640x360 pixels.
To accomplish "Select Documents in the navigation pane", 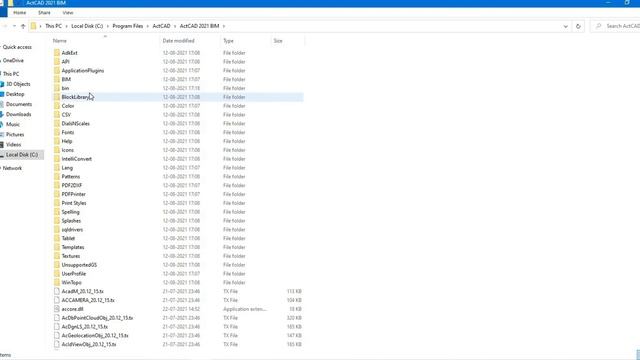I will (x=19, y=104).
